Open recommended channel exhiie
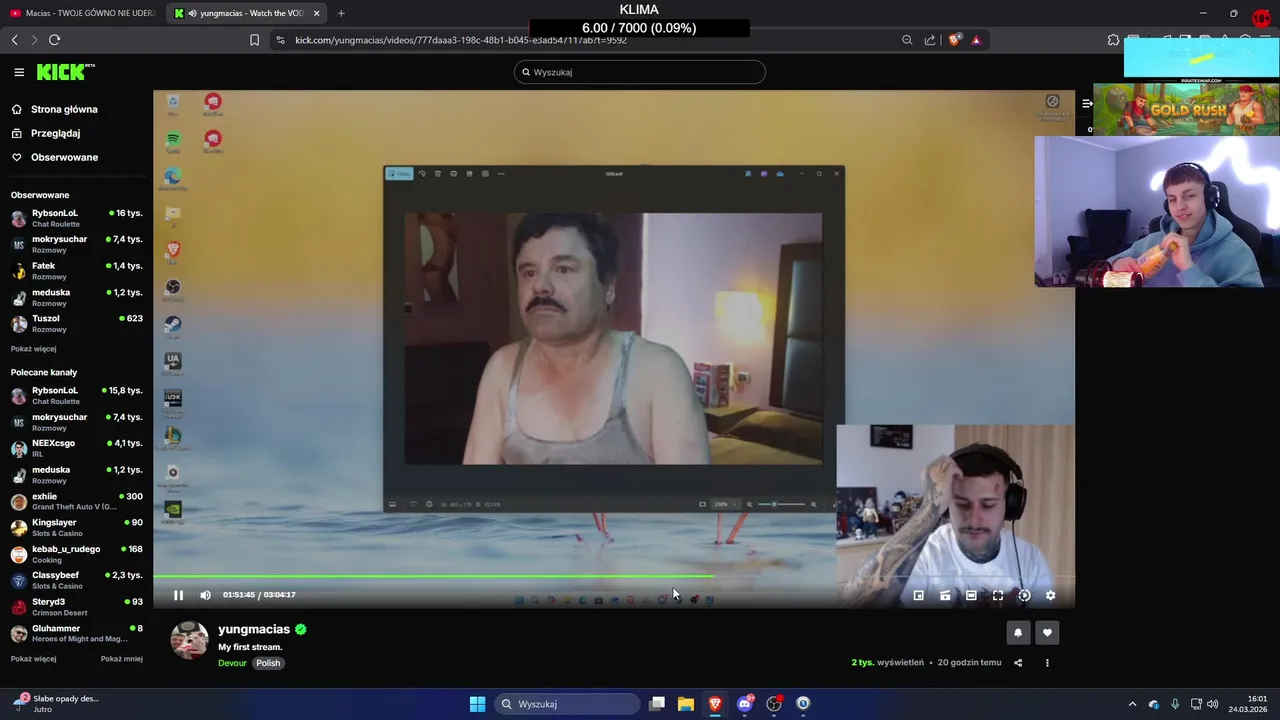1280x720 pixels. point(76,501)
